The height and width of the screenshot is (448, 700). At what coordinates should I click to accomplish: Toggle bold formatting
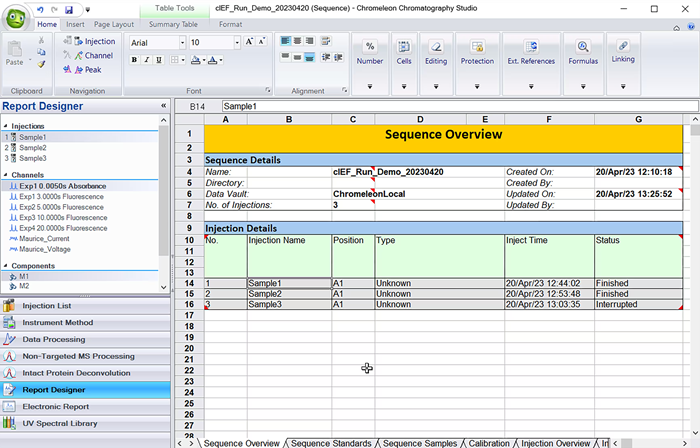coord(134,60)
